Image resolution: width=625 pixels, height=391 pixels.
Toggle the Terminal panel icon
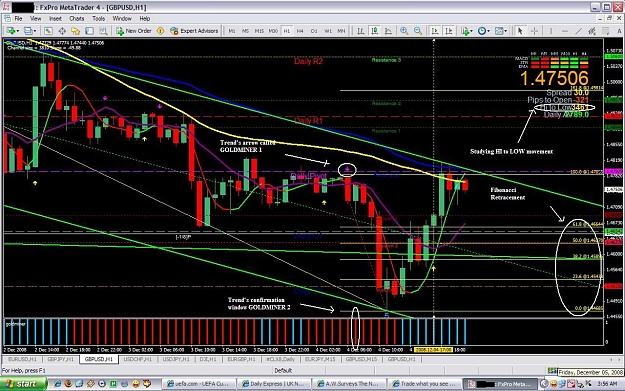tap(89, 31)
